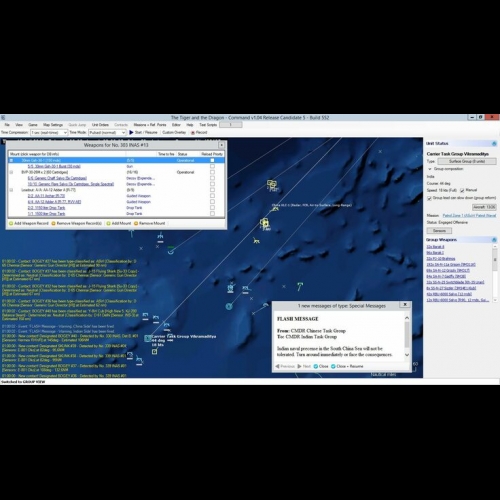This screenshot has width=500, height=500.
Task: Select friendly aircraft right of helicopter marker
Action: point(246,289)
